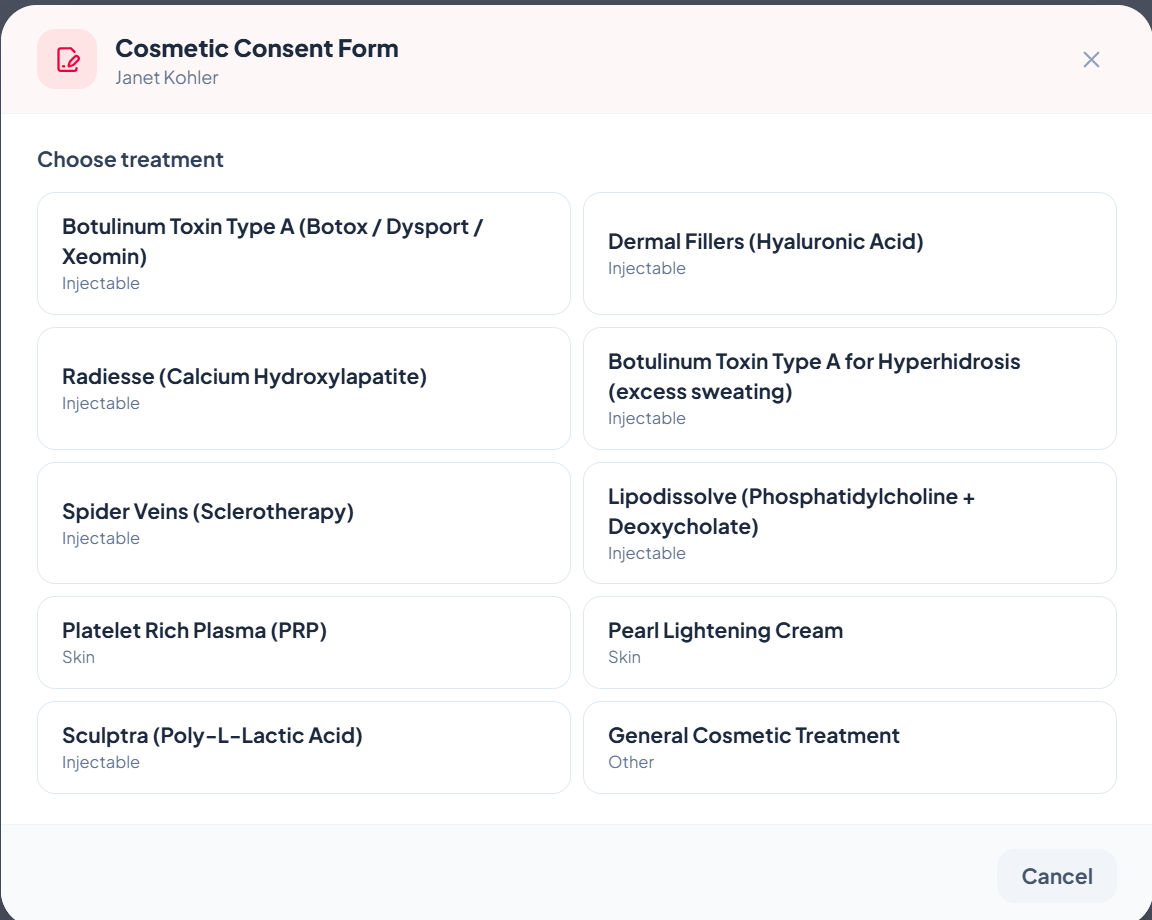1152x920 pixels.
Task: Select Botulinum Toxin for Hyperhidrosis treatment
Action: 849,388
